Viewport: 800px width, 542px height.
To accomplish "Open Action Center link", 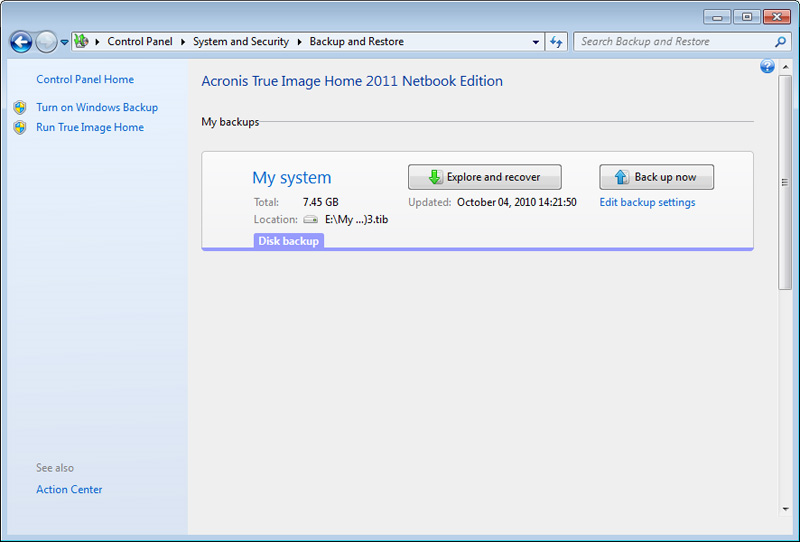I will pyautogui.click(x=69, y=489).
